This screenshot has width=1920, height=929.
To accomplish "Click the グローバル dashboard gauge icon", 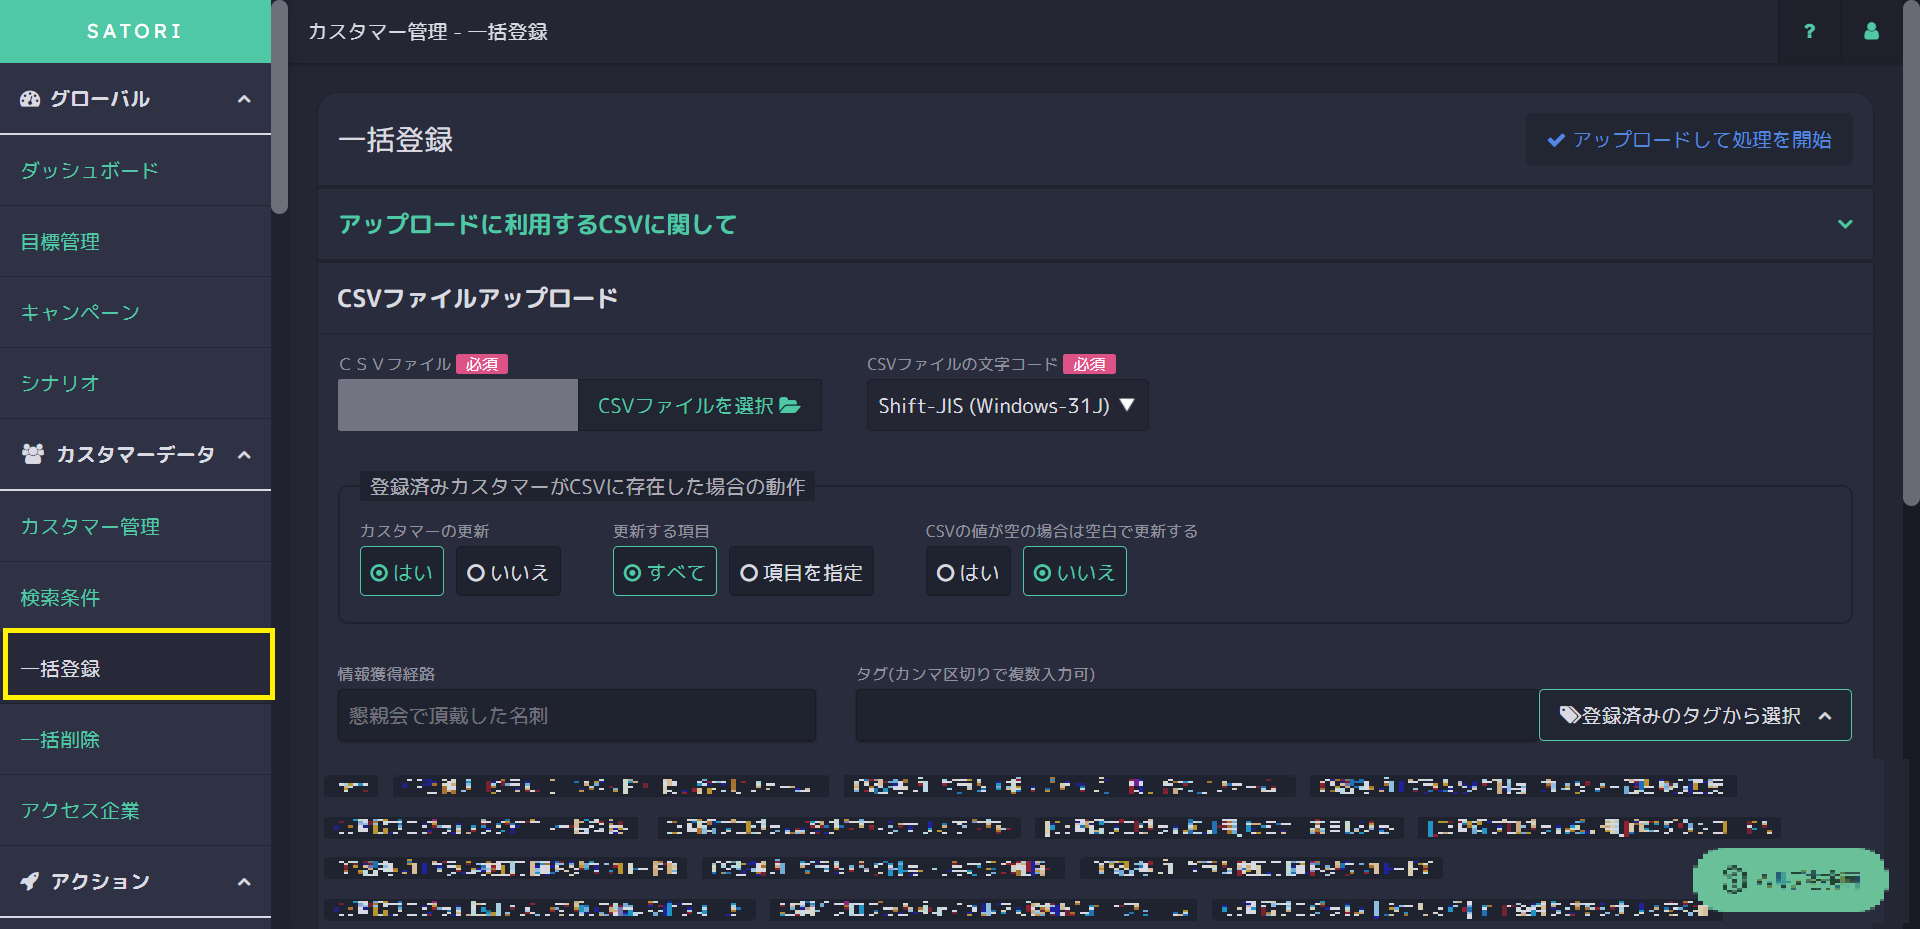I will pyautogui.click(x=30, y=99).
